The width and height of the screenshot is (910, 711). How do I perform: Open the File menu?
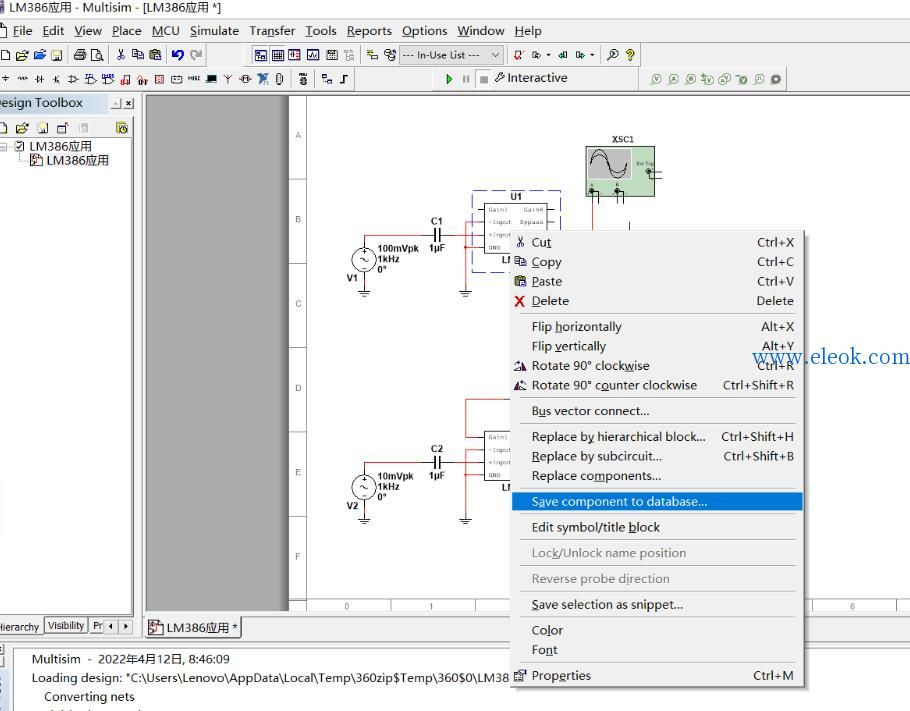(22, 31)
